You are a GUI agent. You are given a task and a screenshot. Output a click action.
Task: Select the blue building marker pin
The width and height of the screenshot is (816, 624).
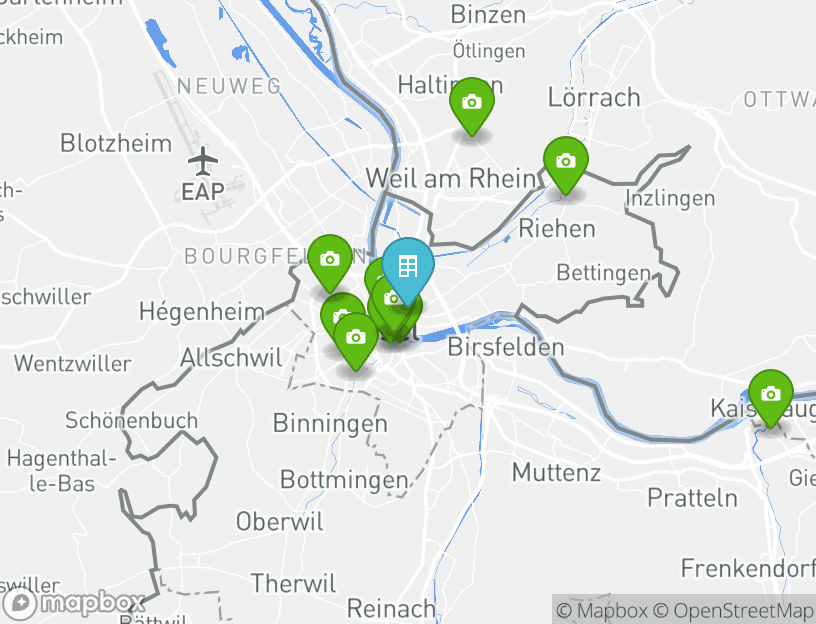(407, 268)
